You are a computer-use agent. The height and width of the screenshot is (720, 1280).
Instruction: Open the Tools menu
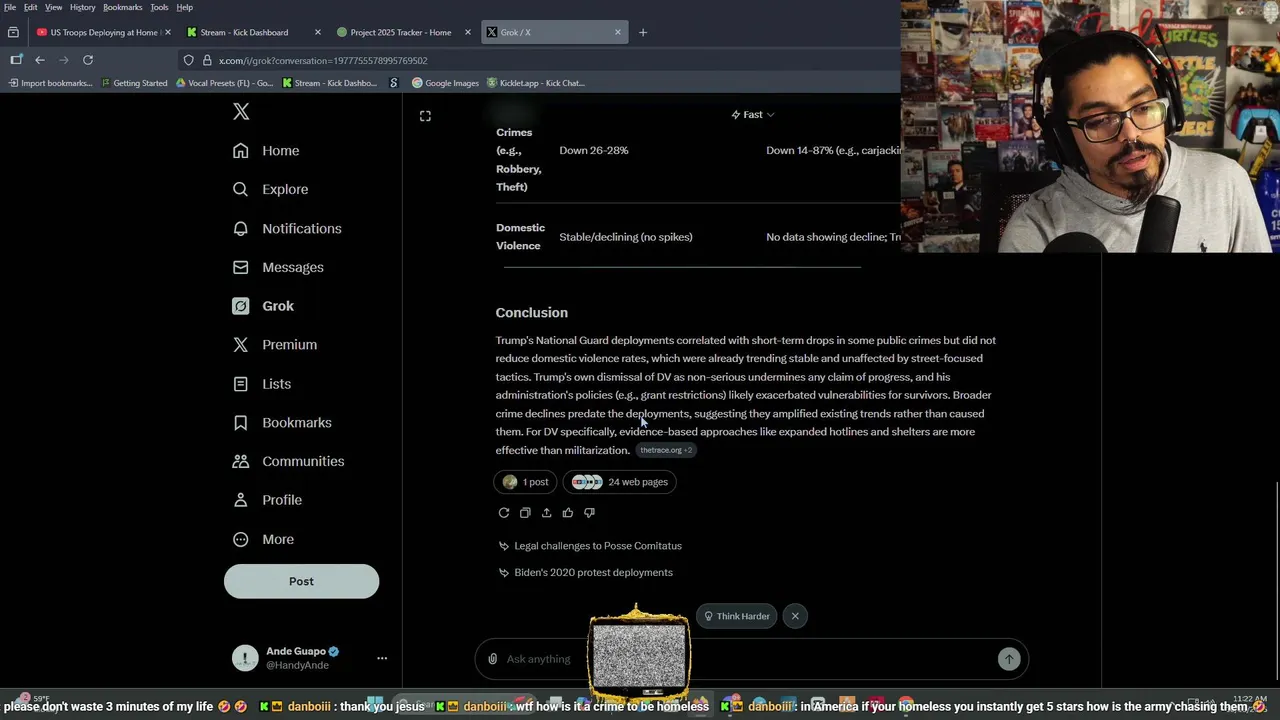click(x=159, y=7)
